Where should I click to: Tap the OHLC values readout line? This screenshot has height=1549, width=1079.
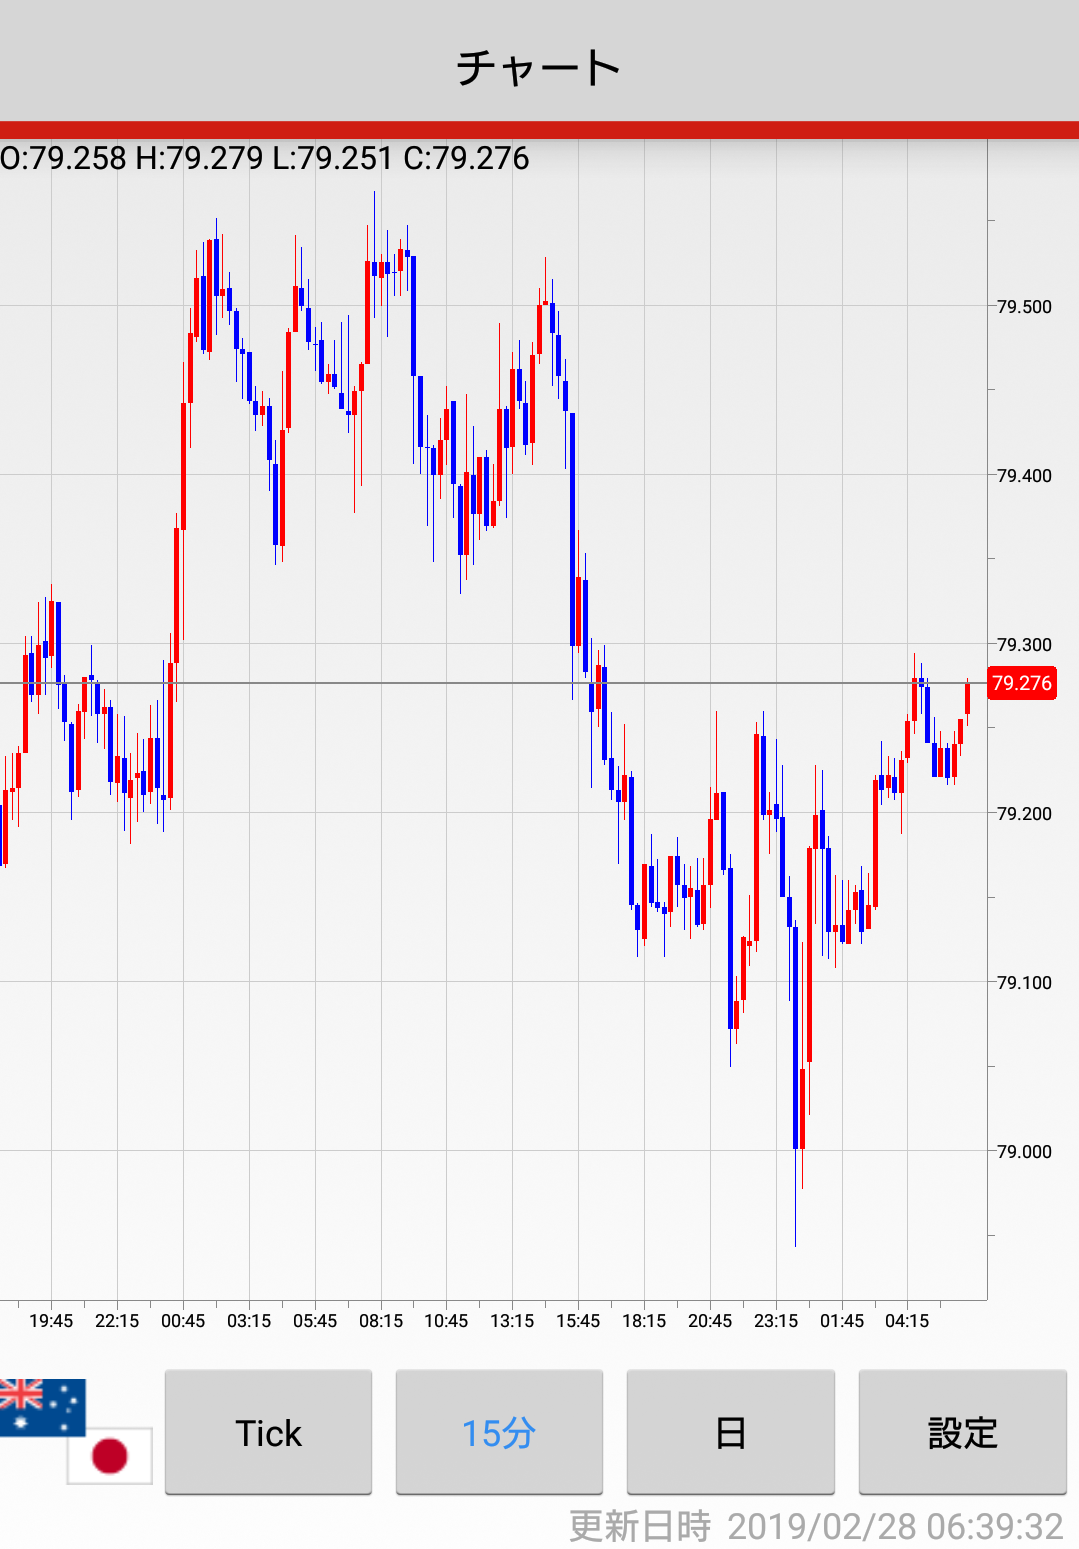click(265, 158)
